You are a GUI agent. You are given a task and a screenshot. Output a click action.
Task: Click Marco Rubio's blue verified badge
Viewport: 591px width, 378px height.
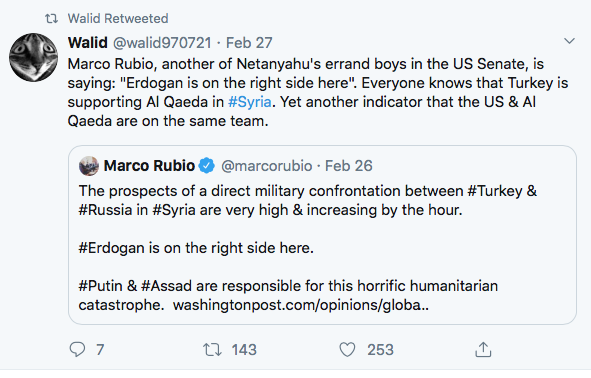coord(207,166)
